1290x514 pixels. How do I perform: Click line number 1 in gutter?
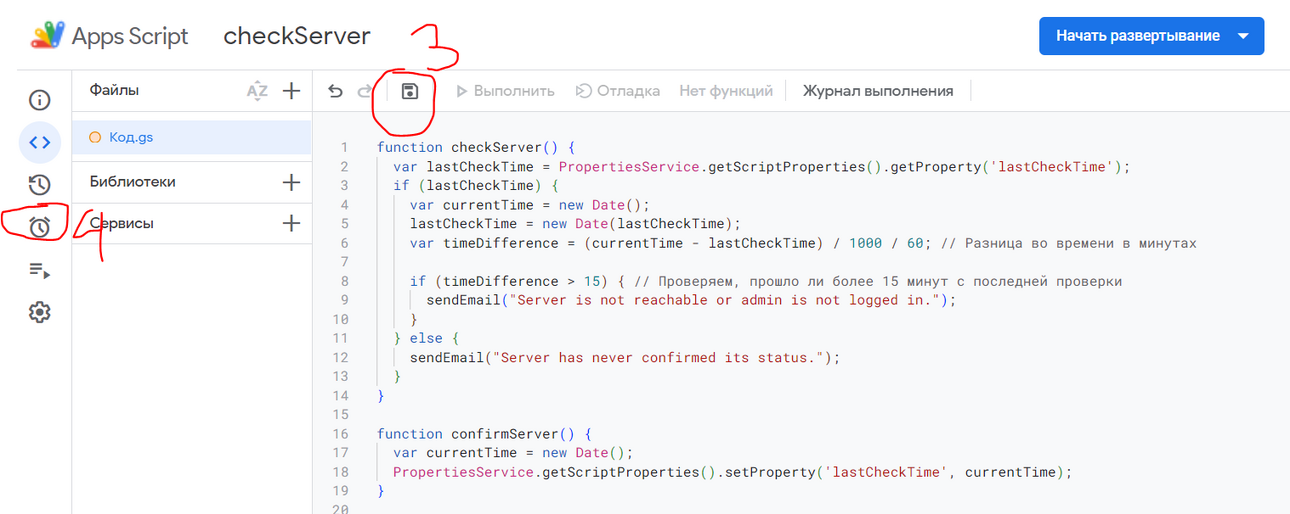tap(344, 147)
